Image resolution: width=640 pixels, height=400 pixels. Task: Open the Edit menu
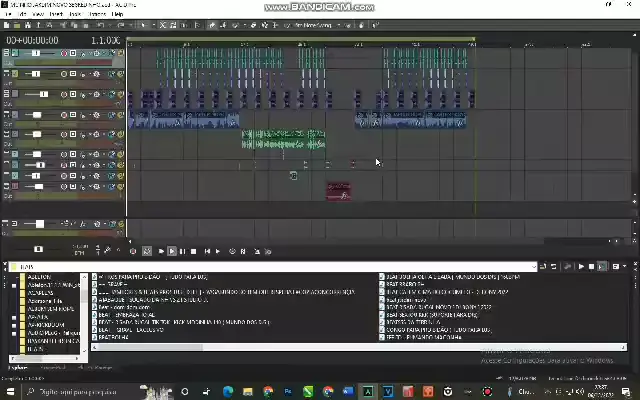(x=22, y=14)
